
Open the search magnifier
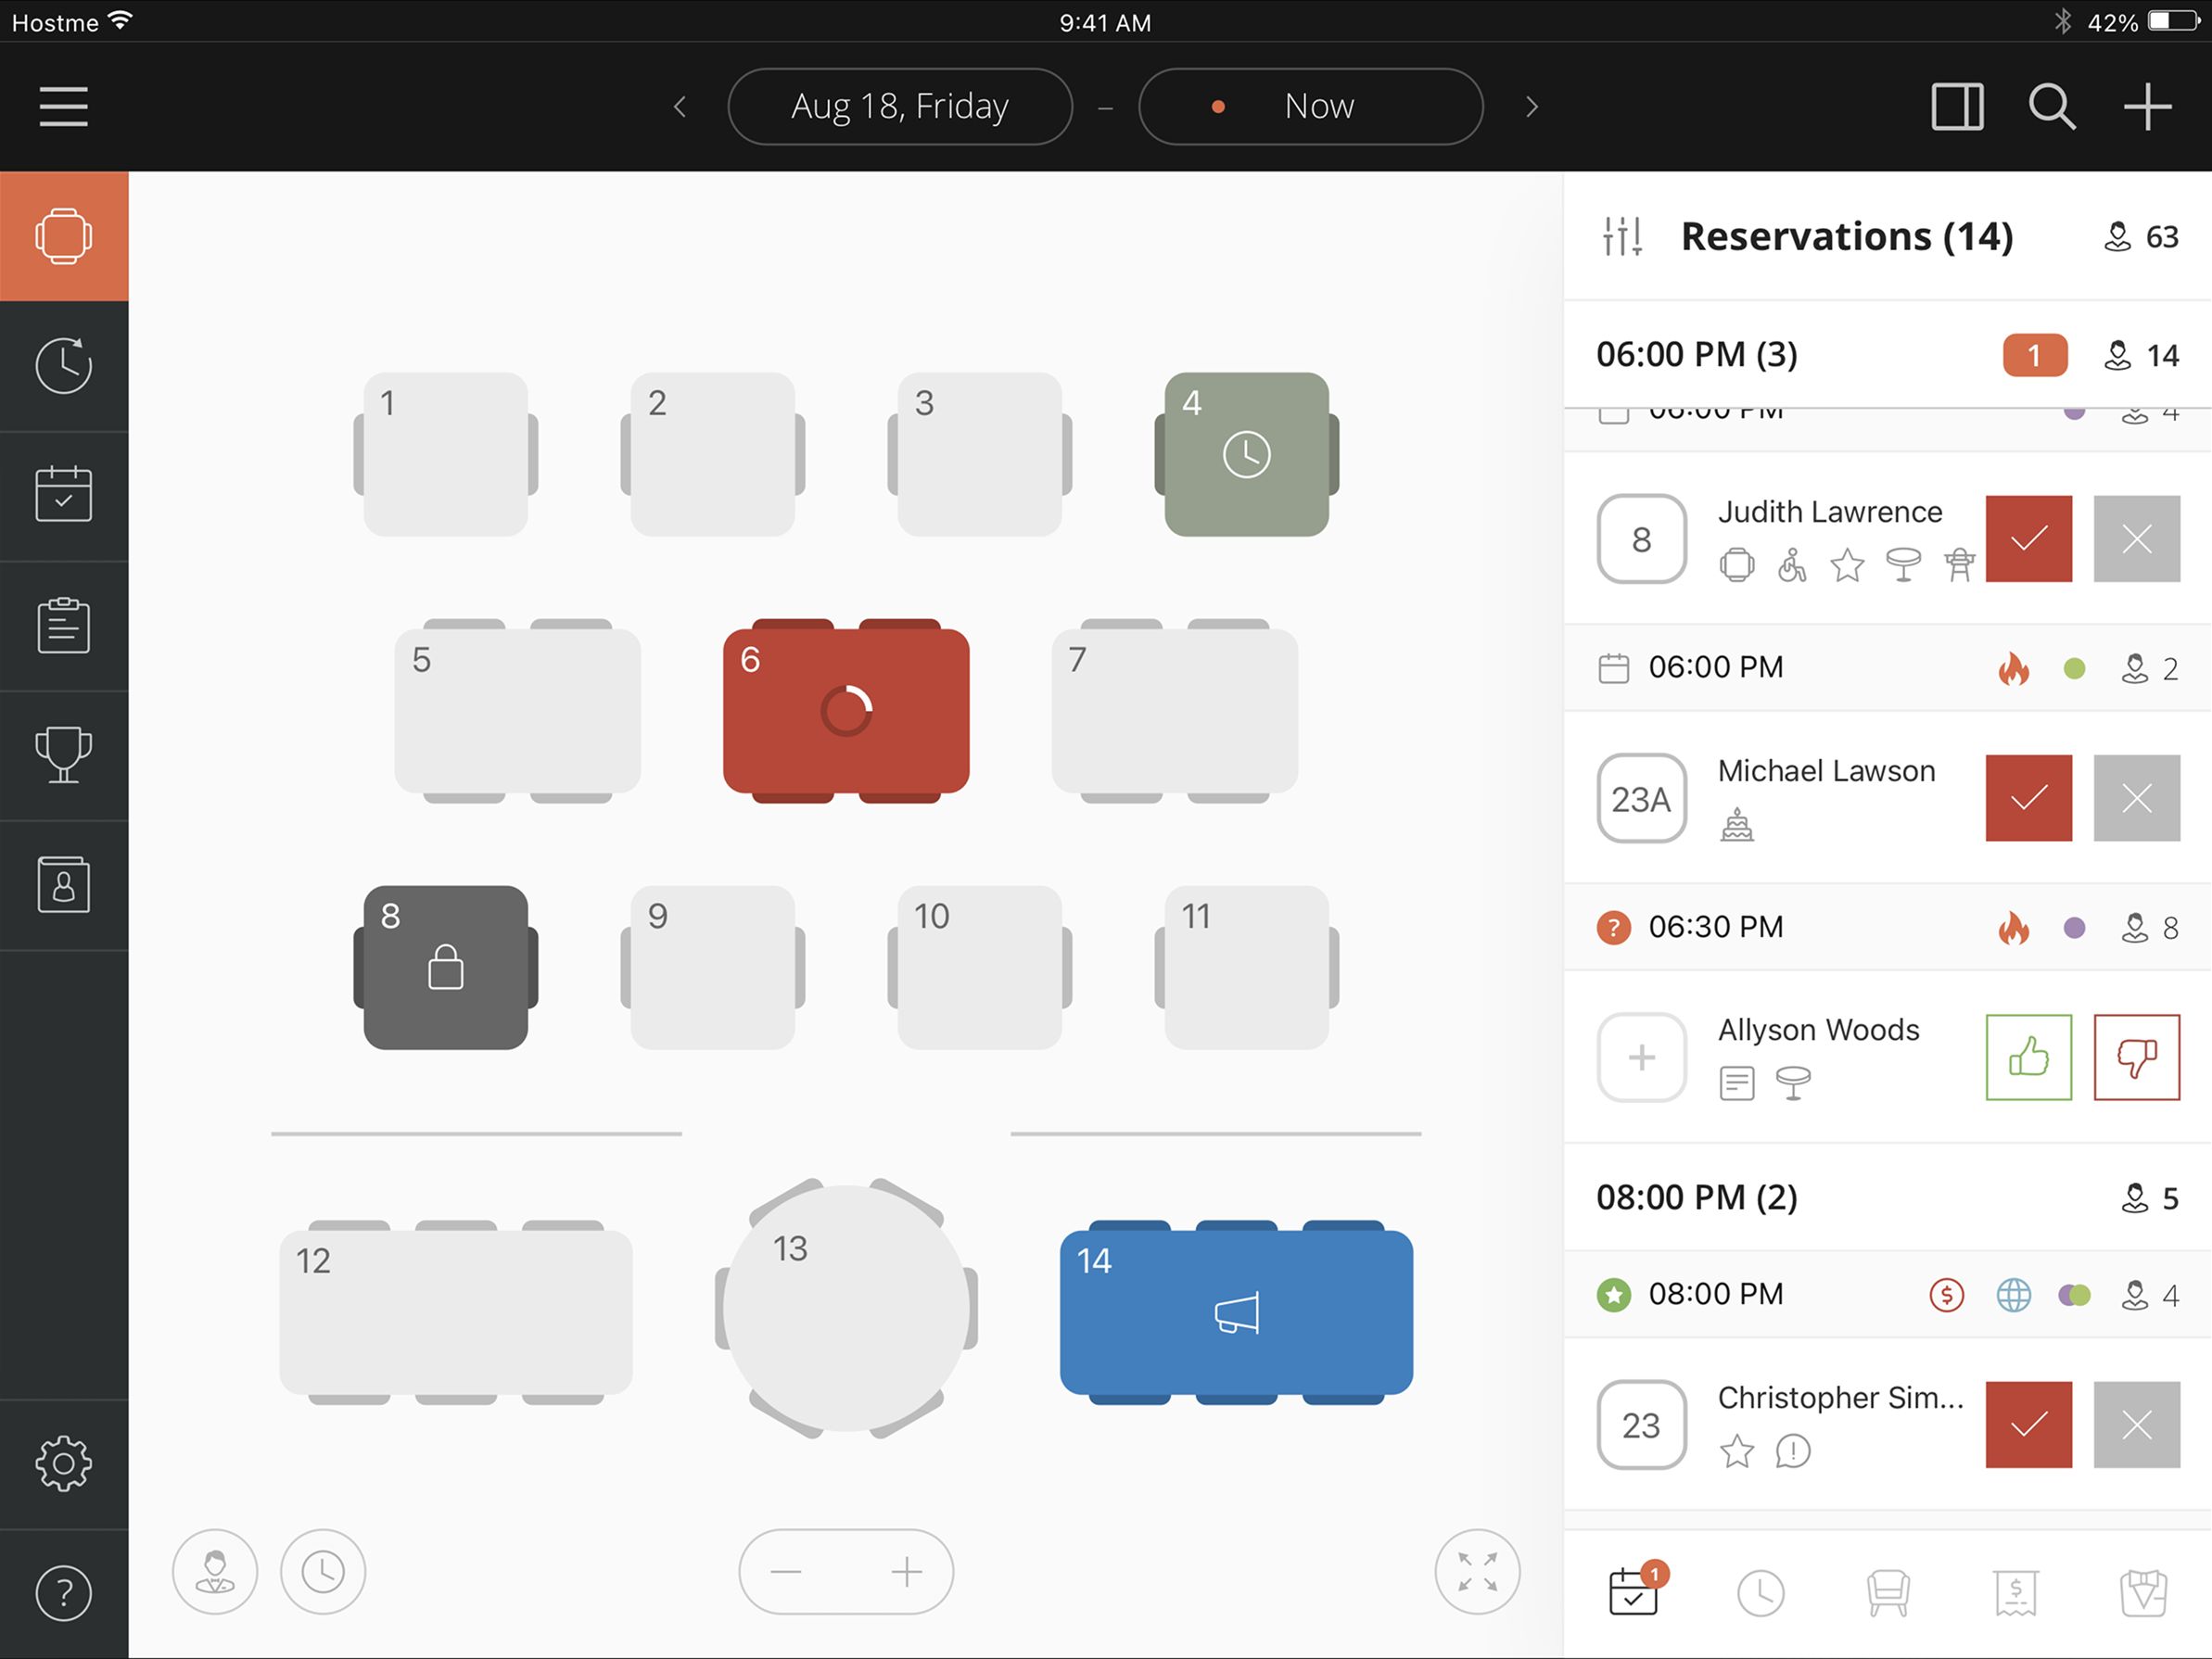pos(2052,106)
